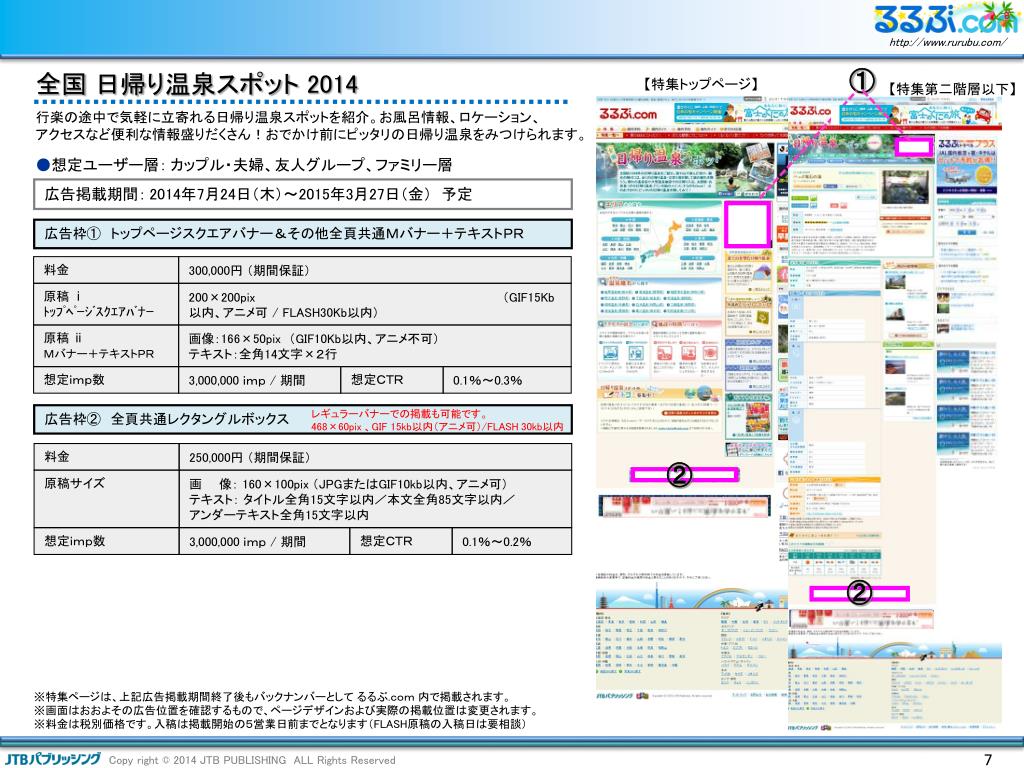Select the 200×200pix specification cell
This screenshot has height=768, width=1024.
[x=375, y=304]
